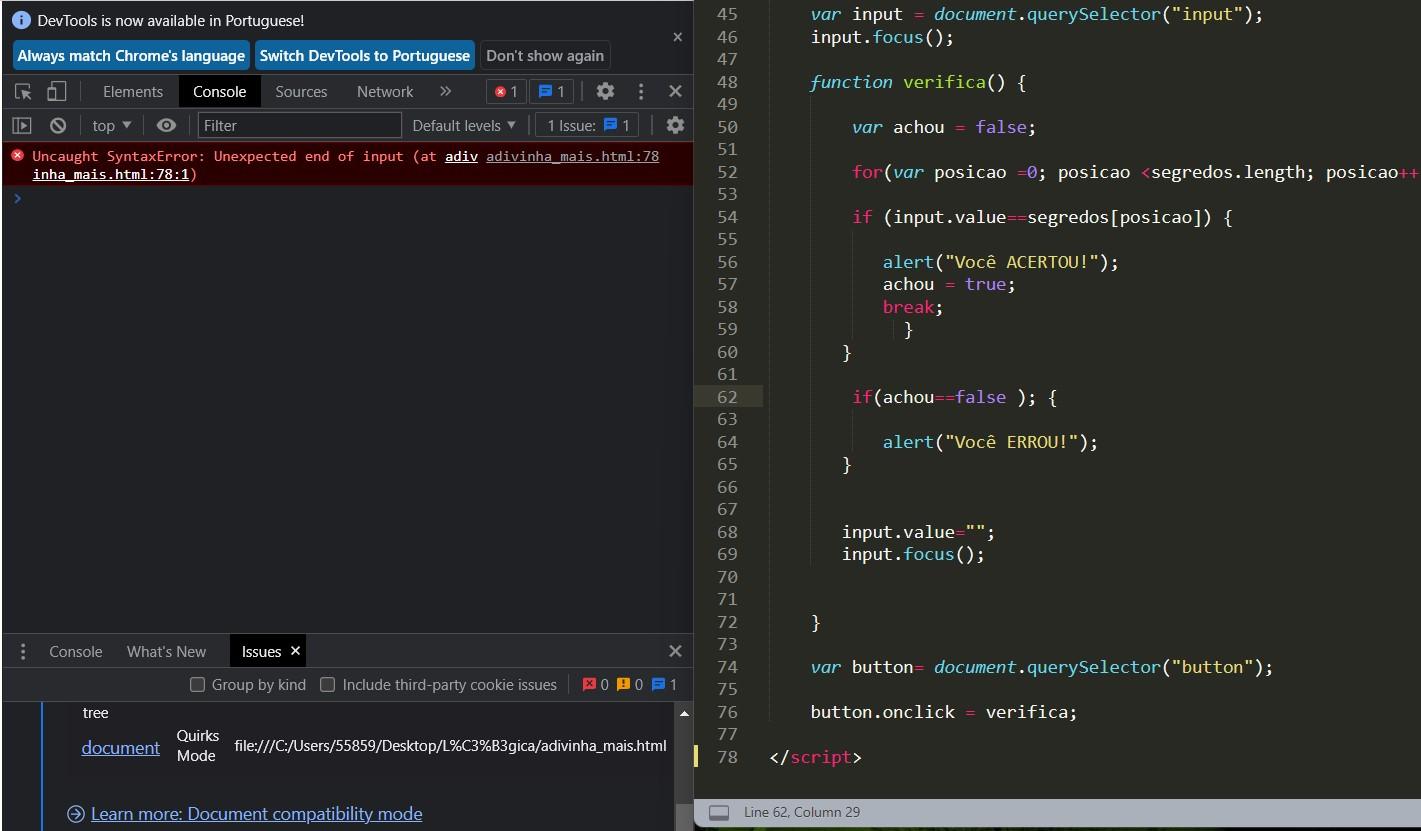Click the info icon in language infobar
Viewport: 1421px width, 831px height.
(21, 20)
